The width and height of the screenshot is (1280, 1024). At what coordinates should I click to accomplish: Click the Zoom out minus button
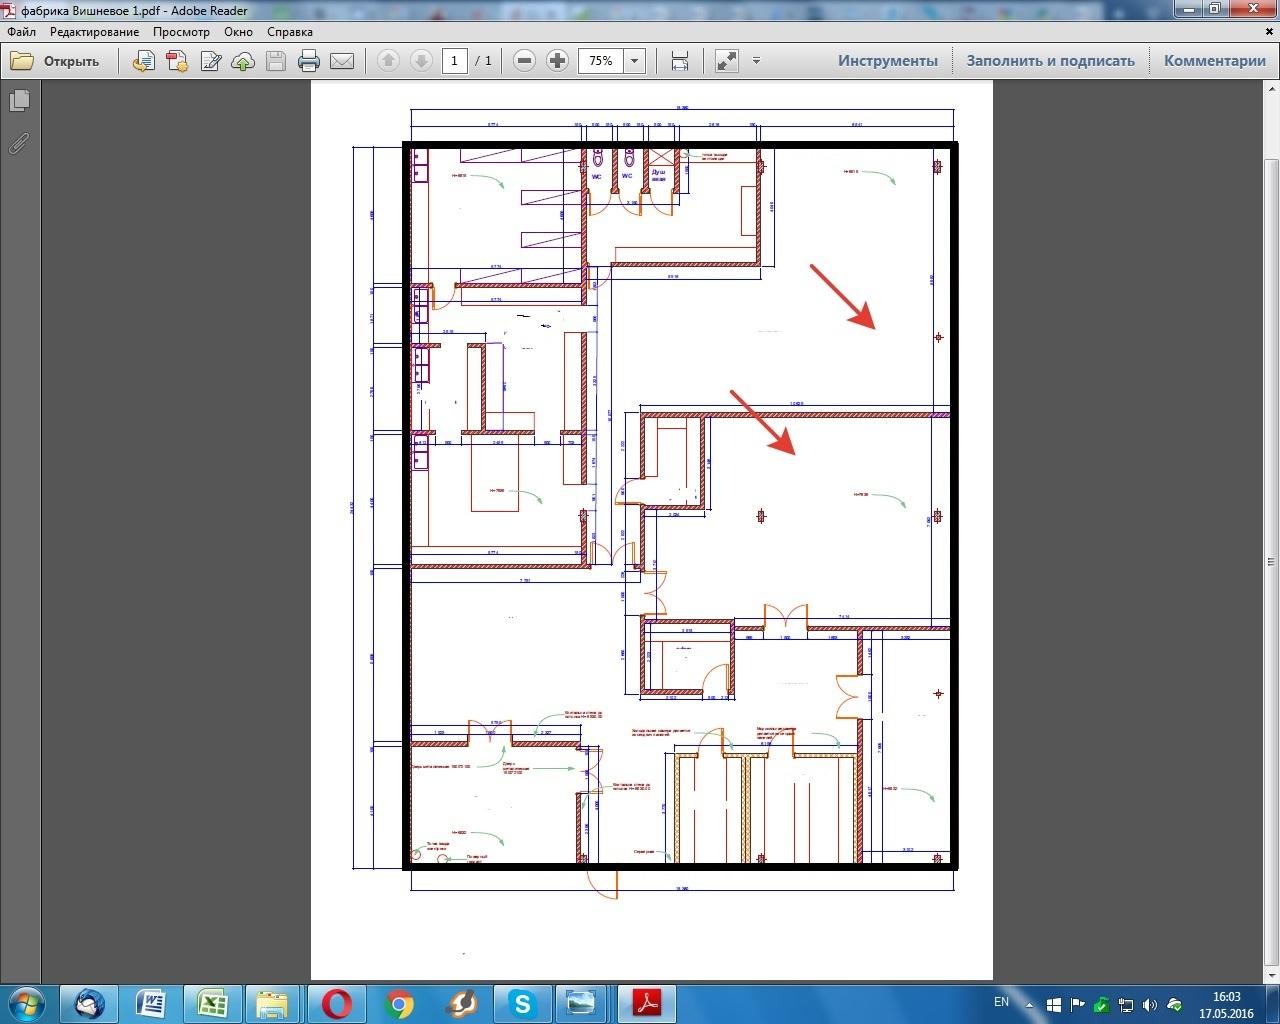524,61
